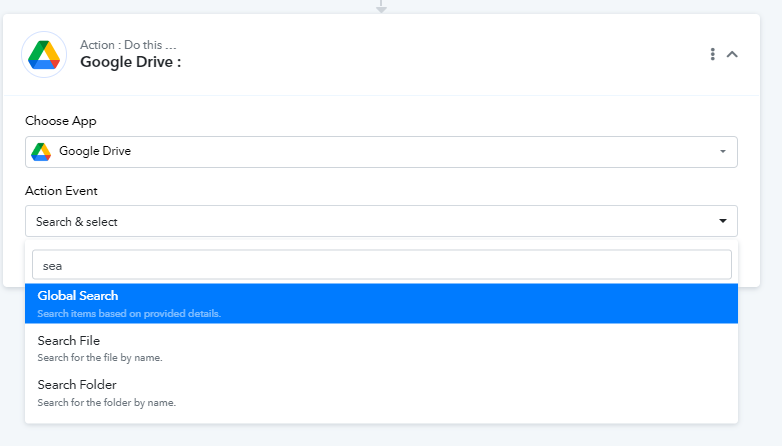Toggle the Action Event dropdown arrow
This screenshot has height=446, width=782.
tap(723, 221)
